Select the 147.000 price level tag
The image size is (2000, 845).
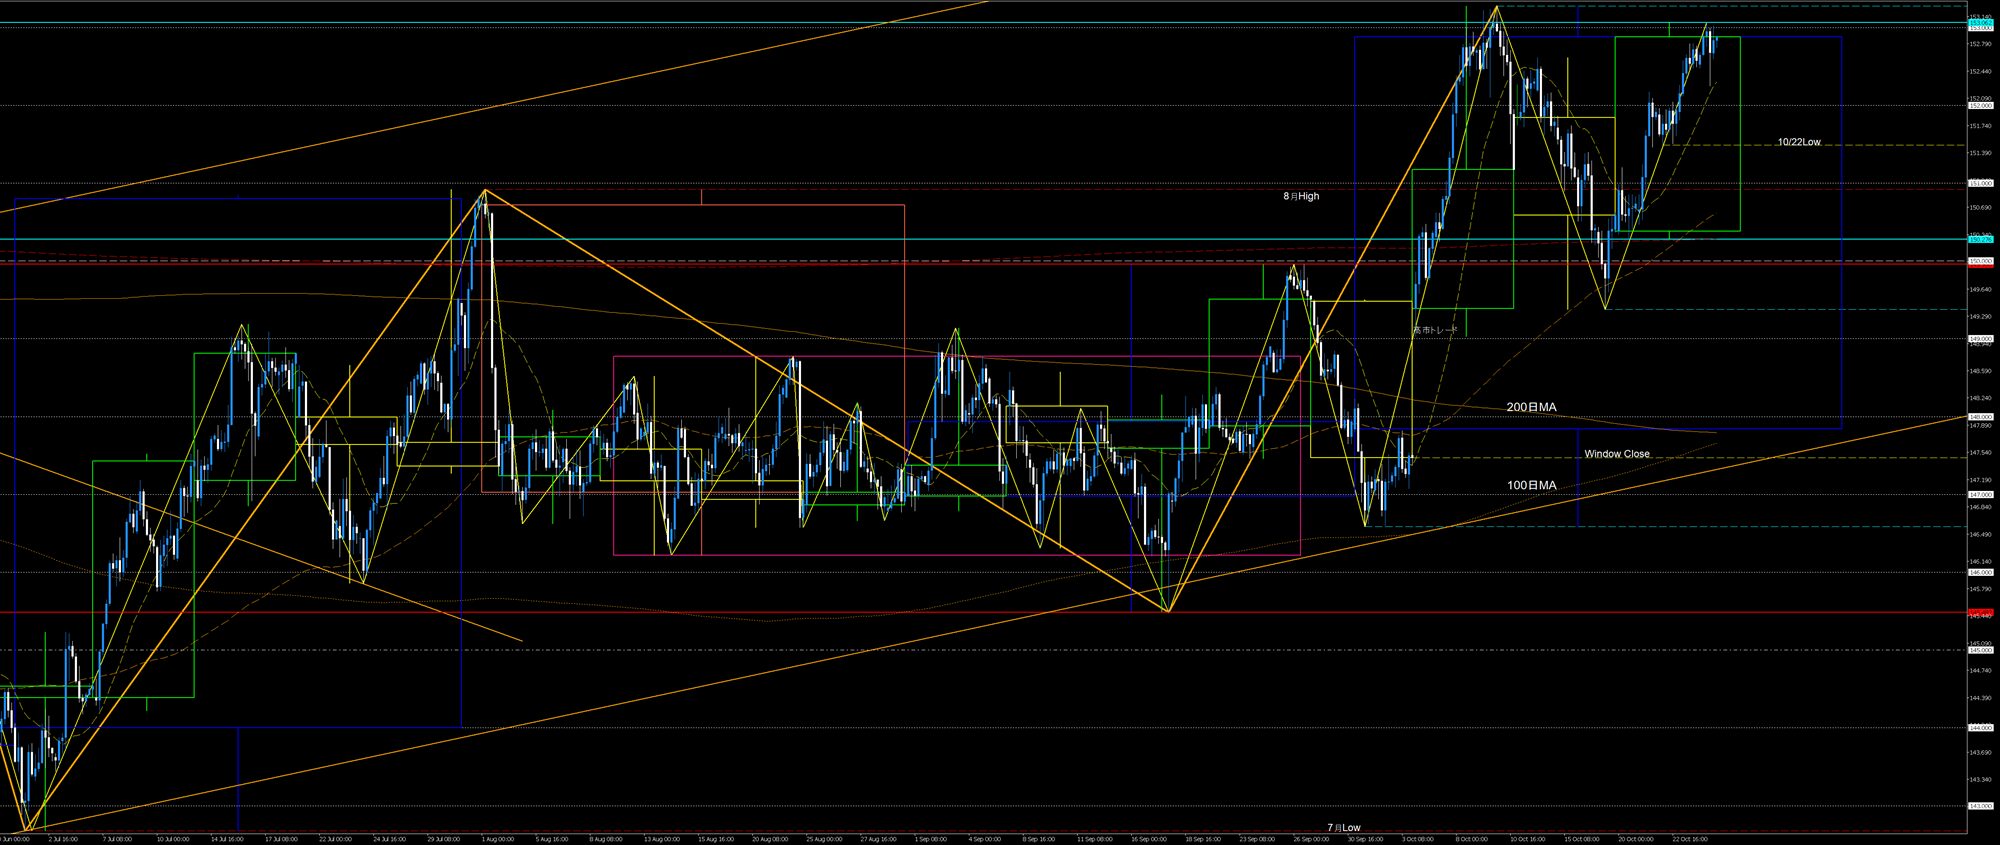1980,495
